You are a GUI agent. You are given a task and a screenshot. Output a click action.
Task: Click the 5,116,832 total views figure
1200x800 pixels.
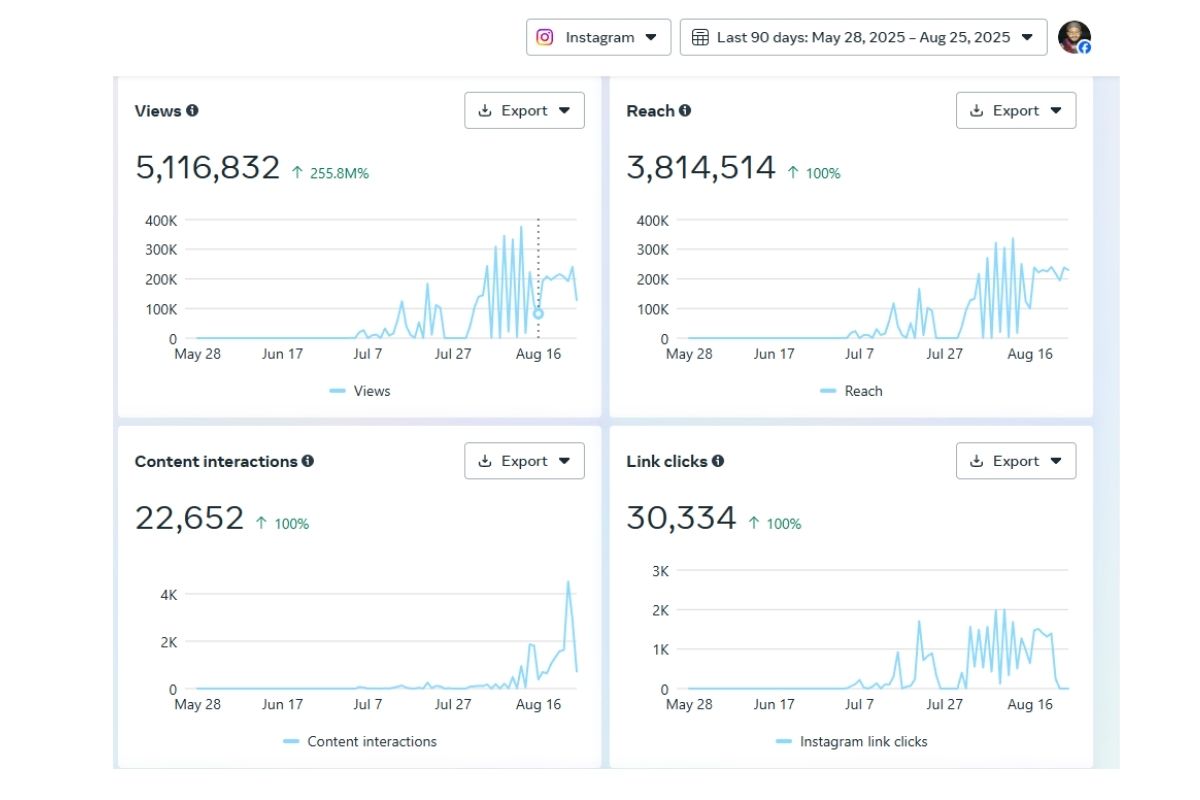click(x=207, y=168)
